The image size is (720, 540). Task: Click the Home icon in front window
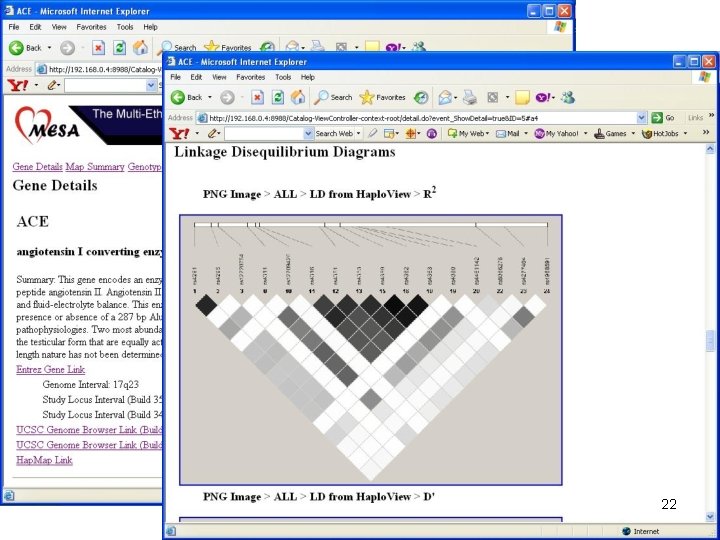pyautogui.click(x=298, y=97)
